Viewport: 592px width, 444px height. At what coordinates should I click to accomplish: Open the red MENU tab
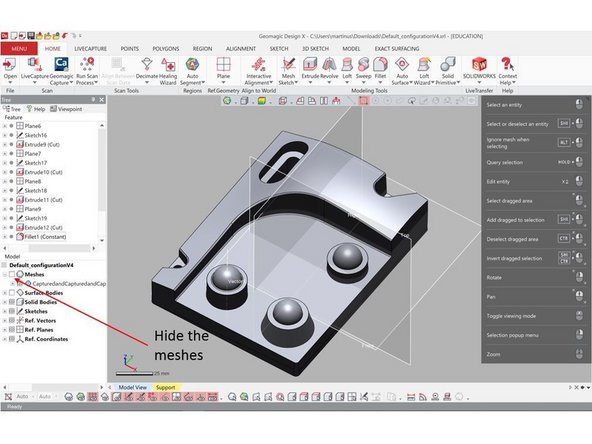(x=19, y=49)
